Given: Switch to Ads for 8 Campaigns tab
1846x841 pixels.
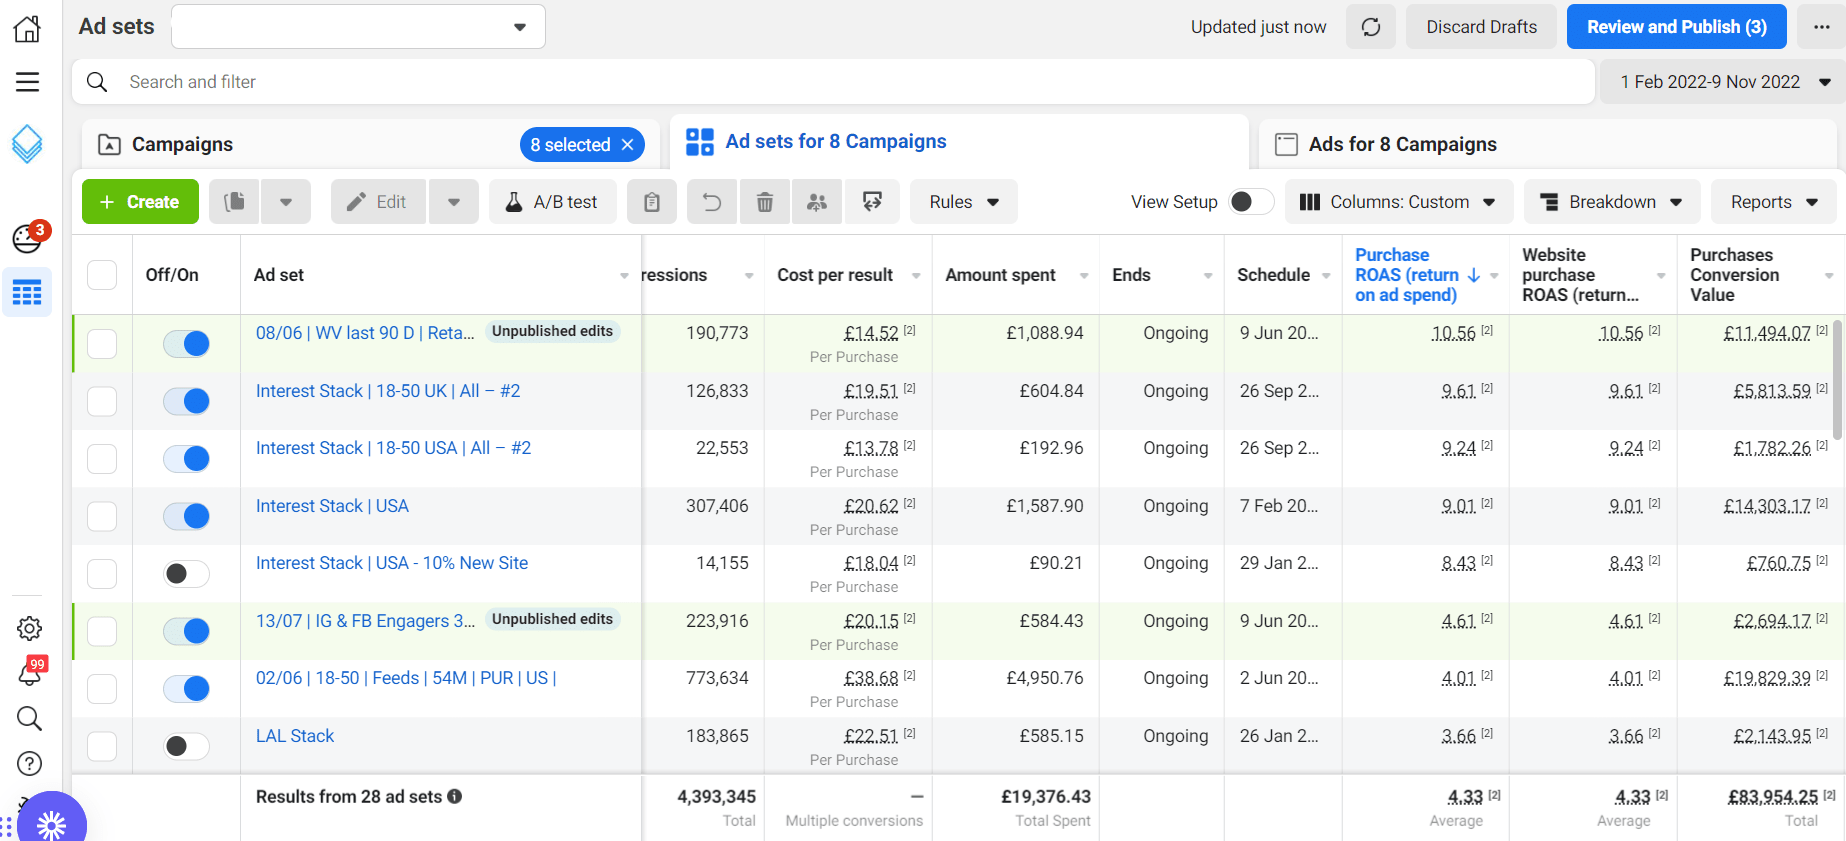Looking at the screenshot, I should (1401, 144).
